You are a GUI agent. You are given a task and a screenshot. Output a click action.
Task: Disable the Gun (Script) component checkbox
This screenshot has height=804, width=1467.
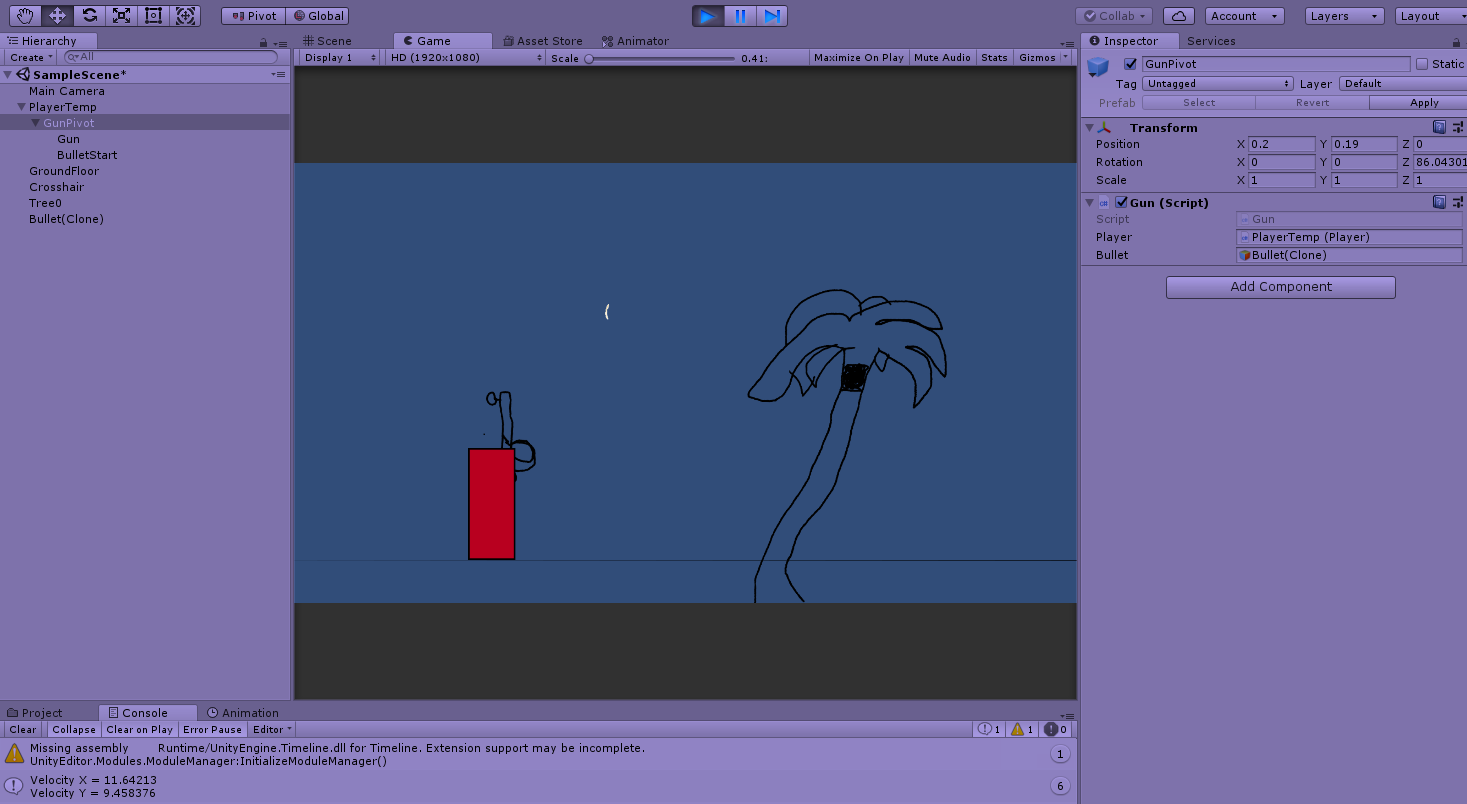[1121, 202]
